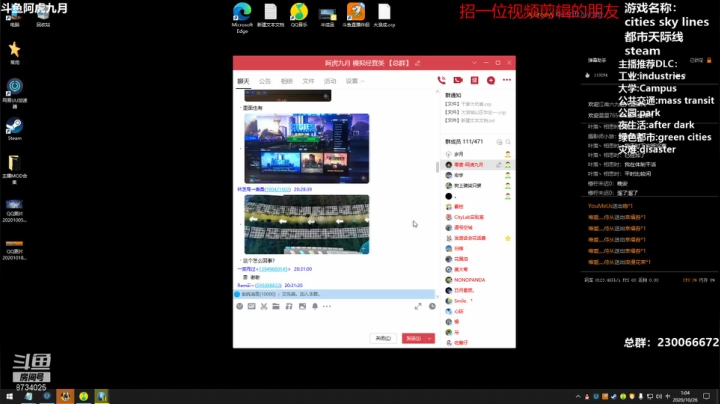Open first file entry in 群通知 panel
This screenshot has width=720, height=404.
(468, 104)
